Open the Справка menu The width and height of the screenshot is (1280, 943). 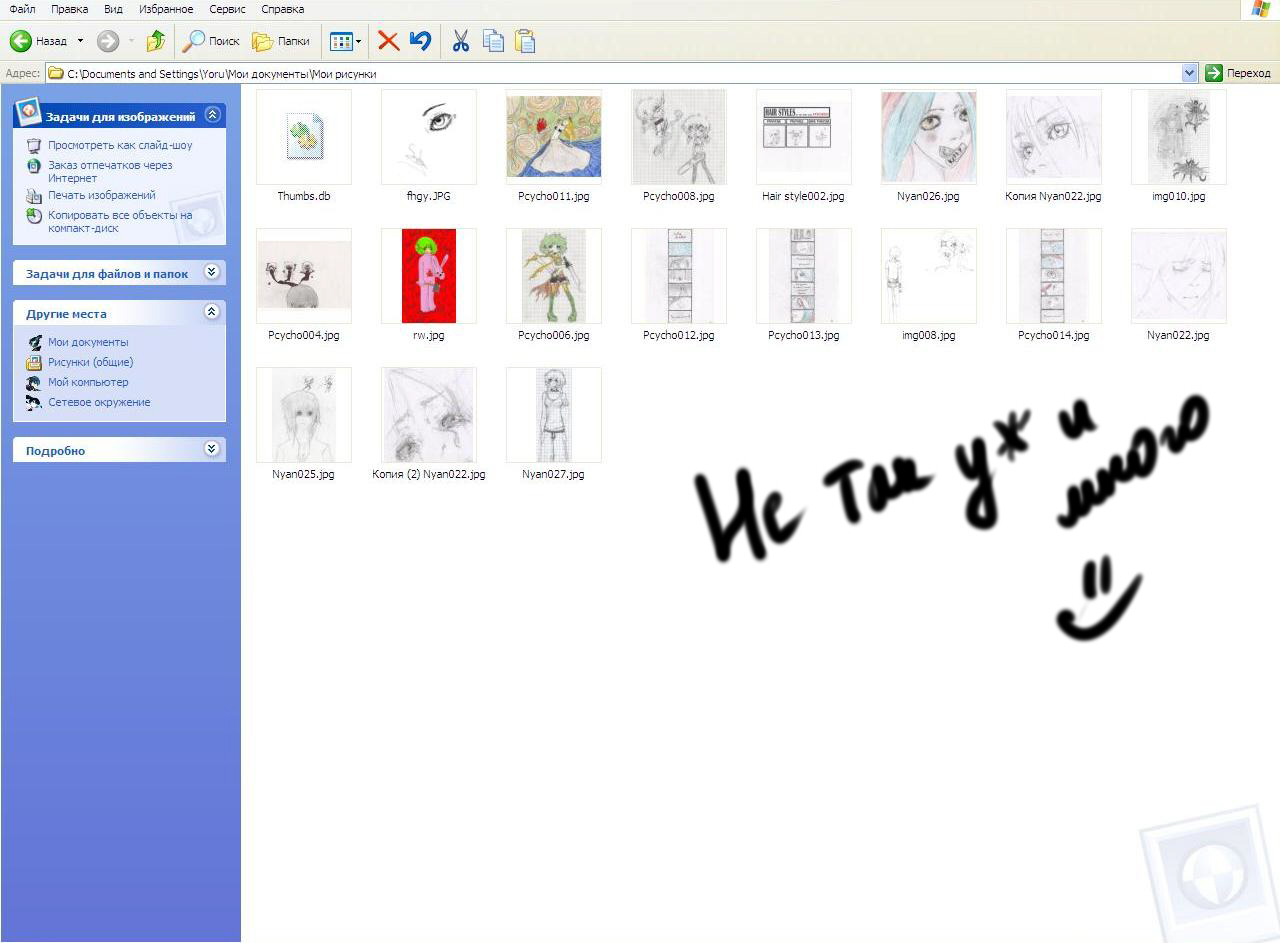(282, 9)
